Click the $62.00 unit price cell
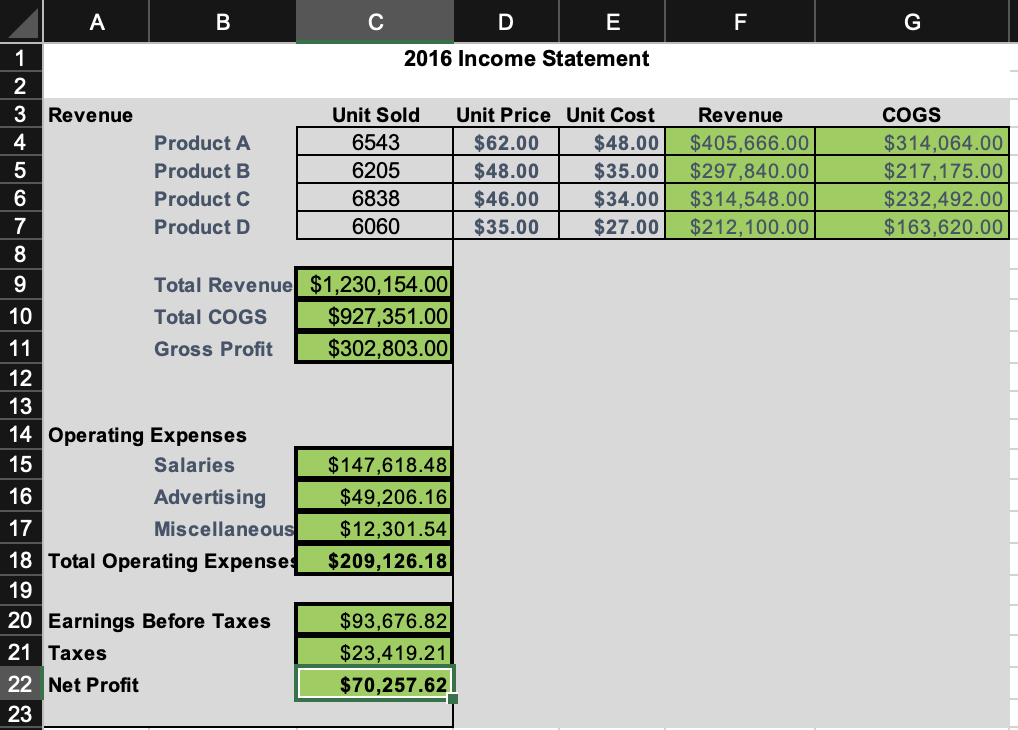Screen dimensions: 1018x730 [x=506, y=142]
